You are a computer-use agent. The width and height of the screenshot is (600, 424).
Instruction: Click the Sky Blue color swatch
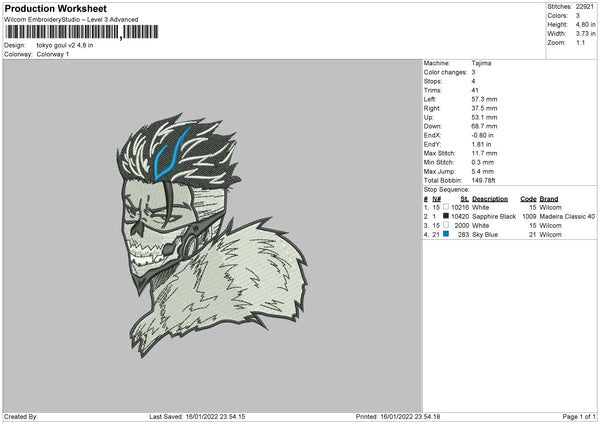click(446, 234)
